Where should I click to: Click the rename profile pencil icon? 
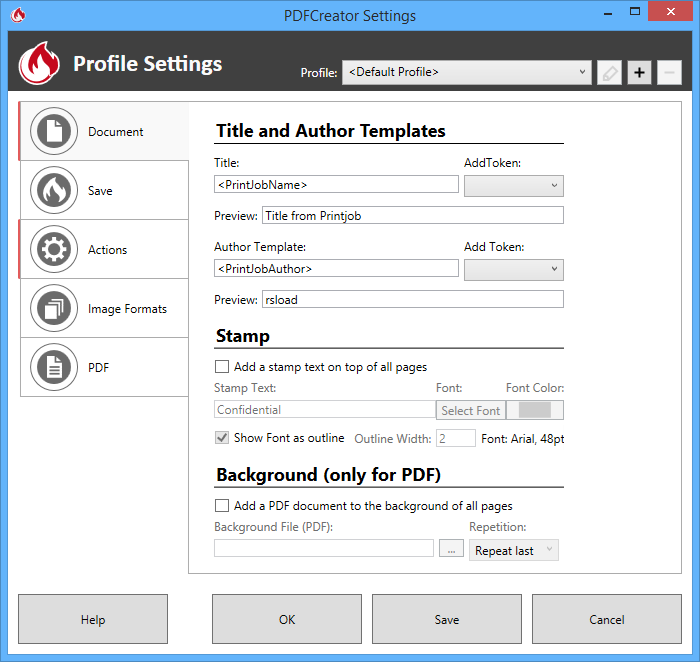tap(609, 72)
